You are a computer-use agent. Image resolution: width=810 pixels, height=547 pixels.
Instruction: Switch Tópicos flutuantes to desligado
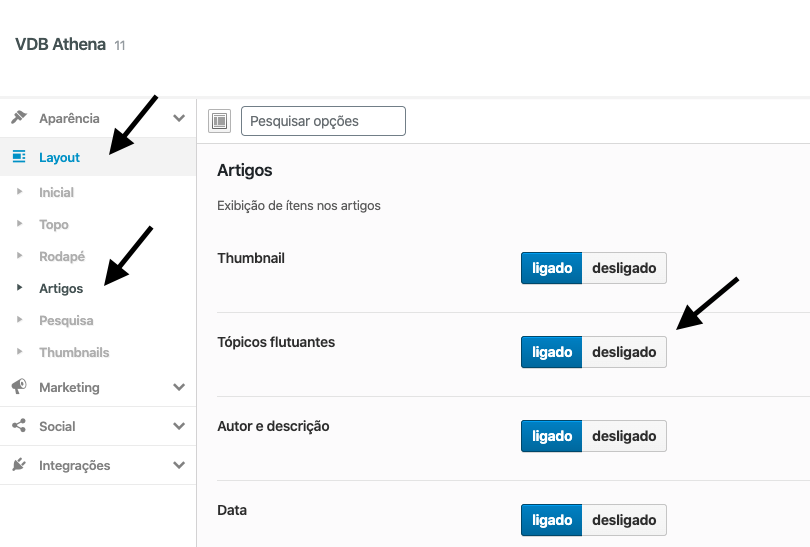pos(624,352)
